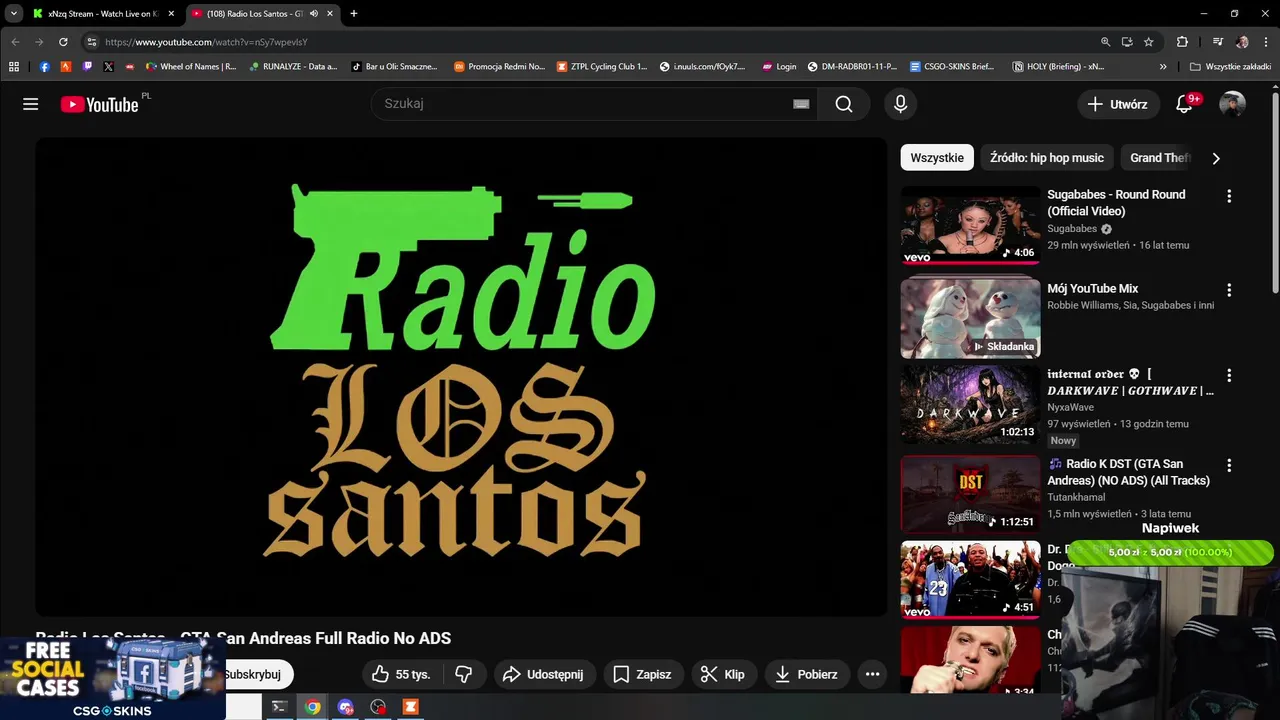Open the Chrome profile avatar menu
Image resolution: width=1280 pixels, height=720 pixels.
point(1242,42)
